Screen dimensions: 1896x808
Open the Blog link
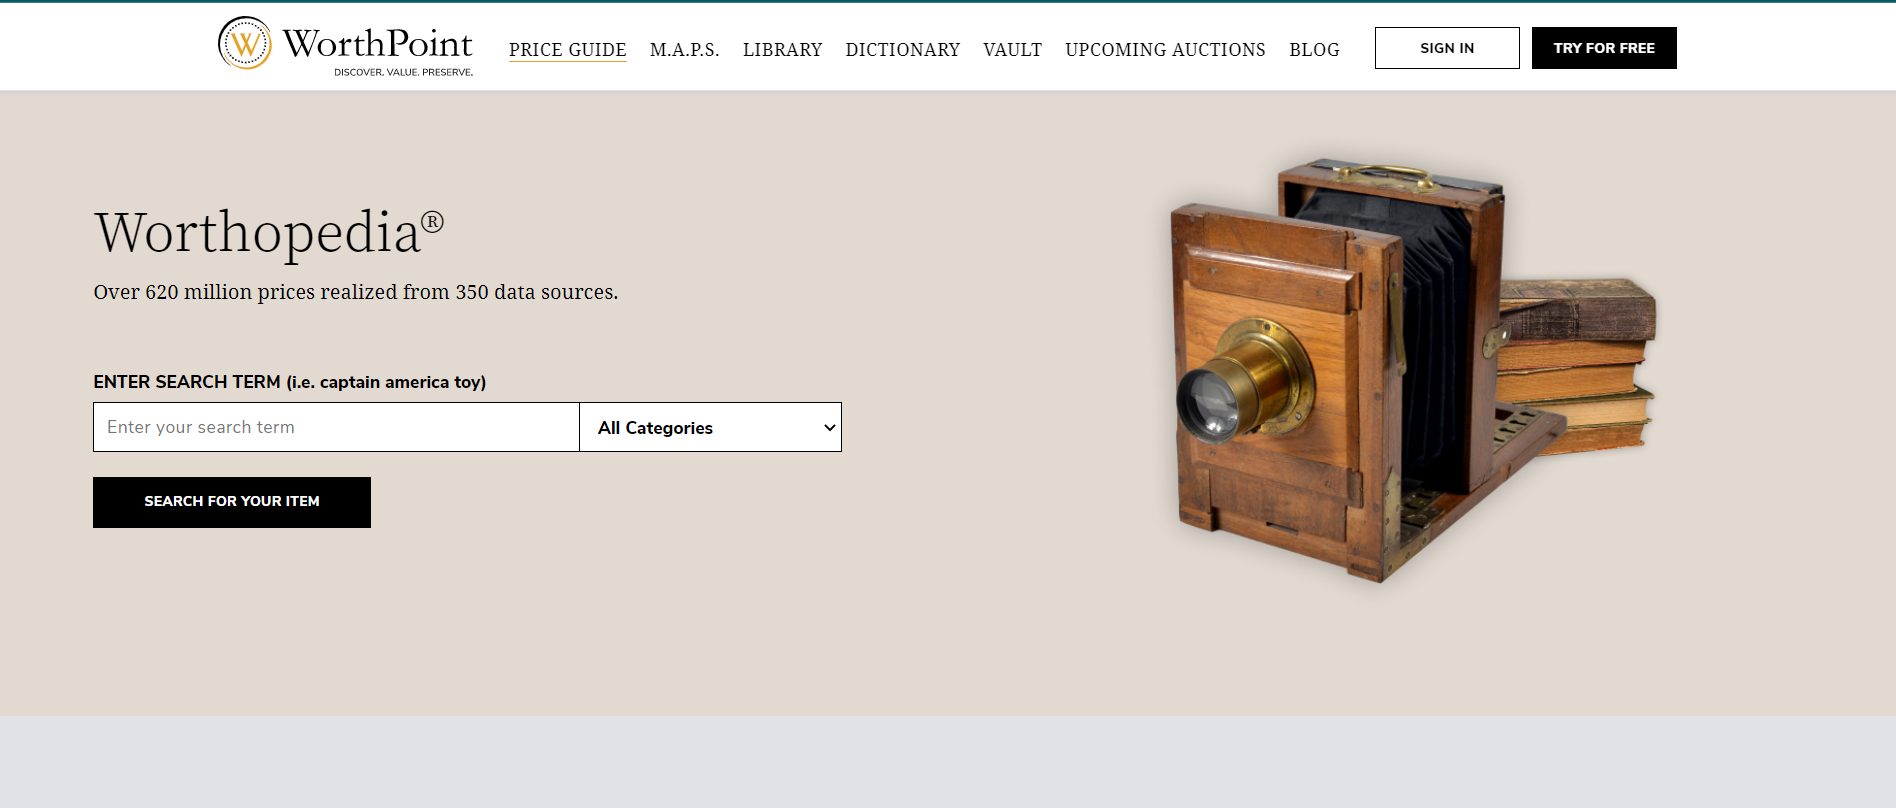click(1314, 49)
